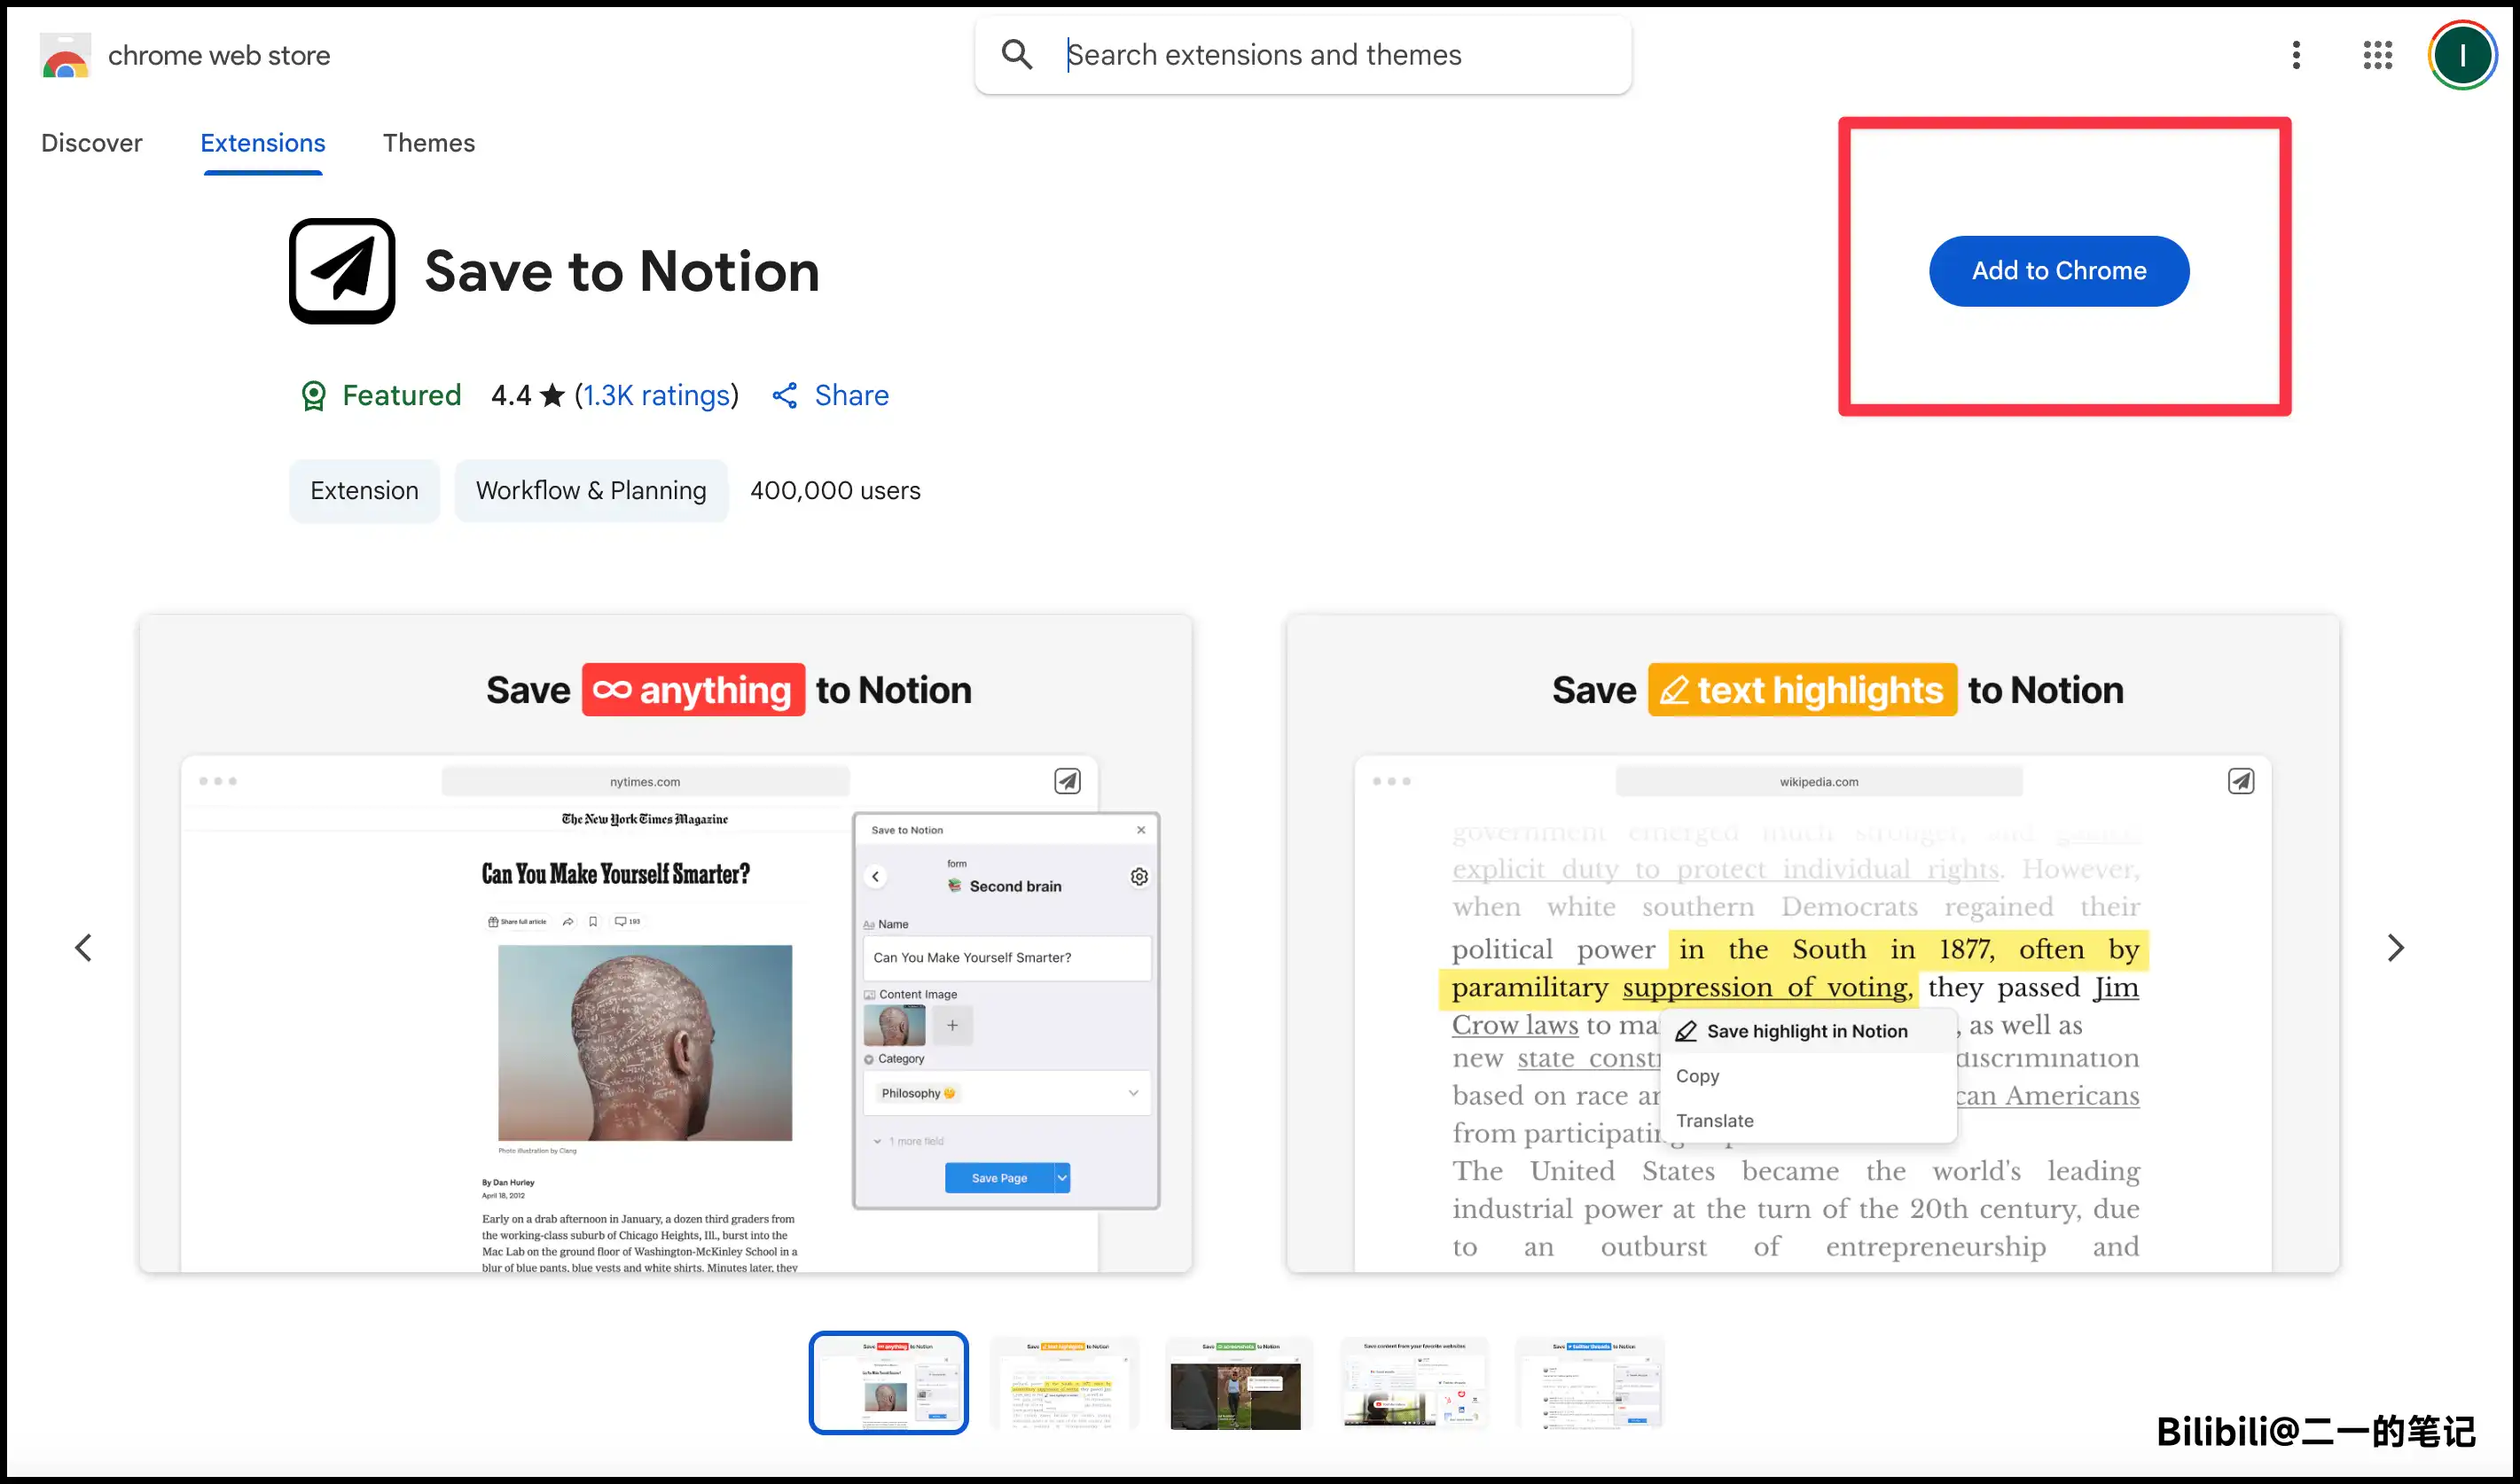Open the Google apps grid
2520x1484 pixels.
pos(2378,55)
